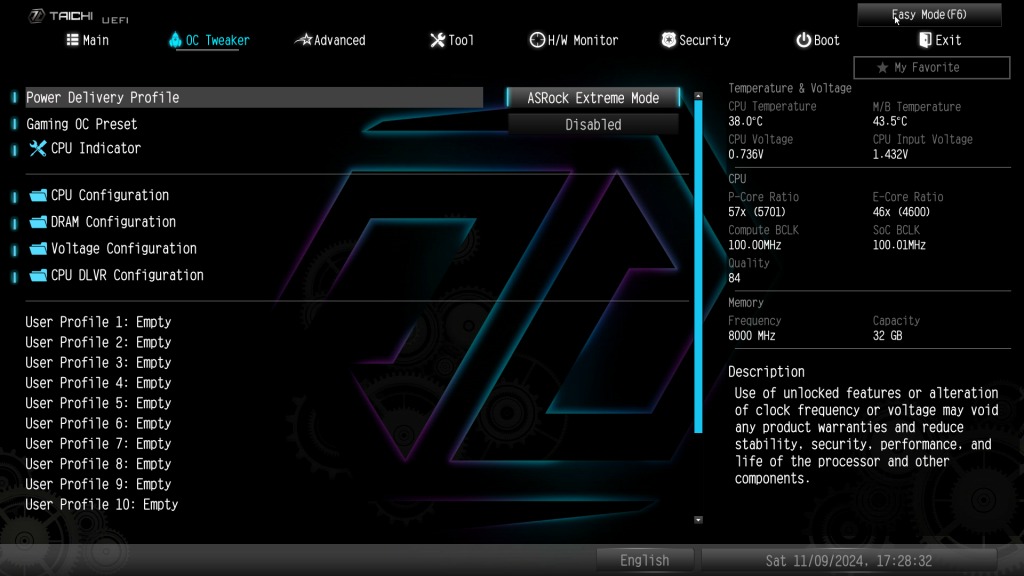1024x576 pixels.
Task: Click User Profile 4: Empty
Action: click(x=98, y=383)
